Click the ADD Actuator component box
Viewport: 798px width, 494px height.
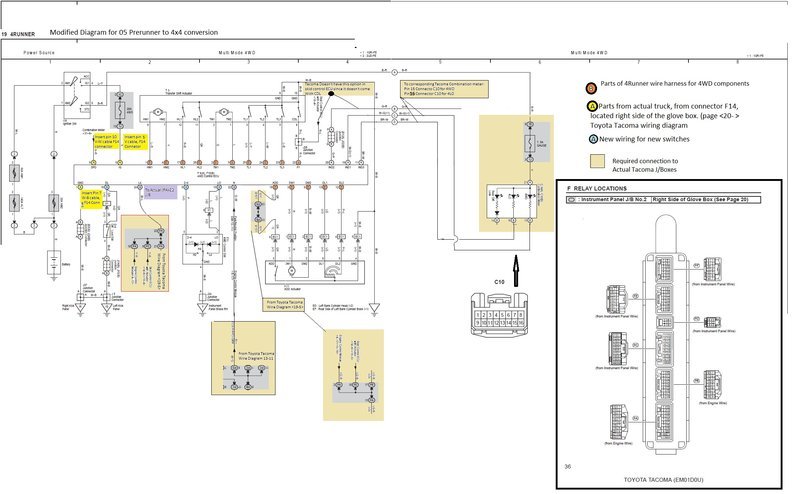(x=315, y=271)
